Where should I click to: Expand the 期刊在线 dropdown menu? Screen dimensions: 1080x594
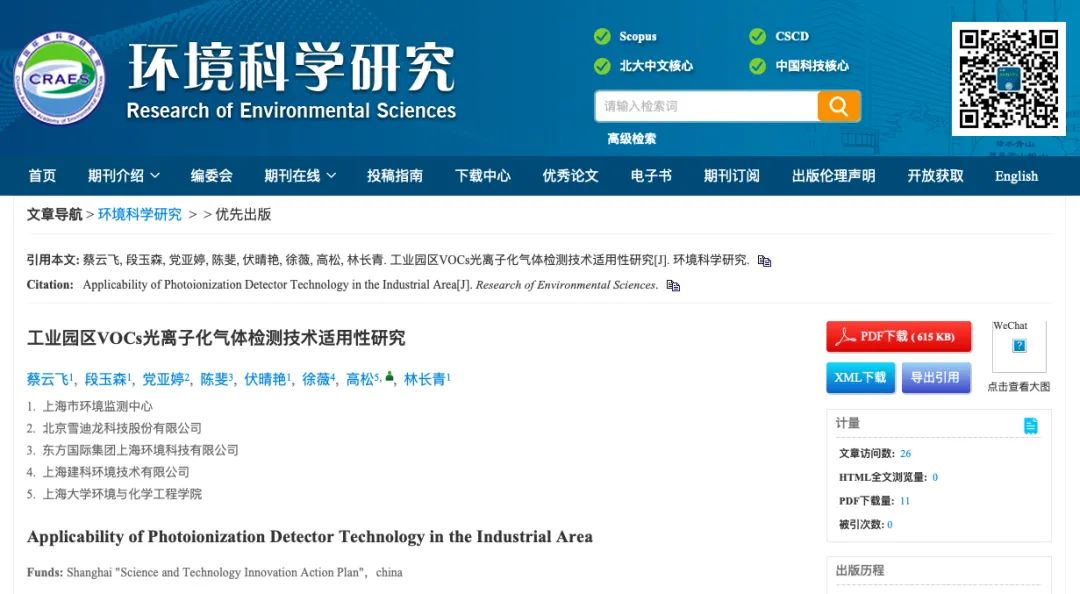coord(300,176)
